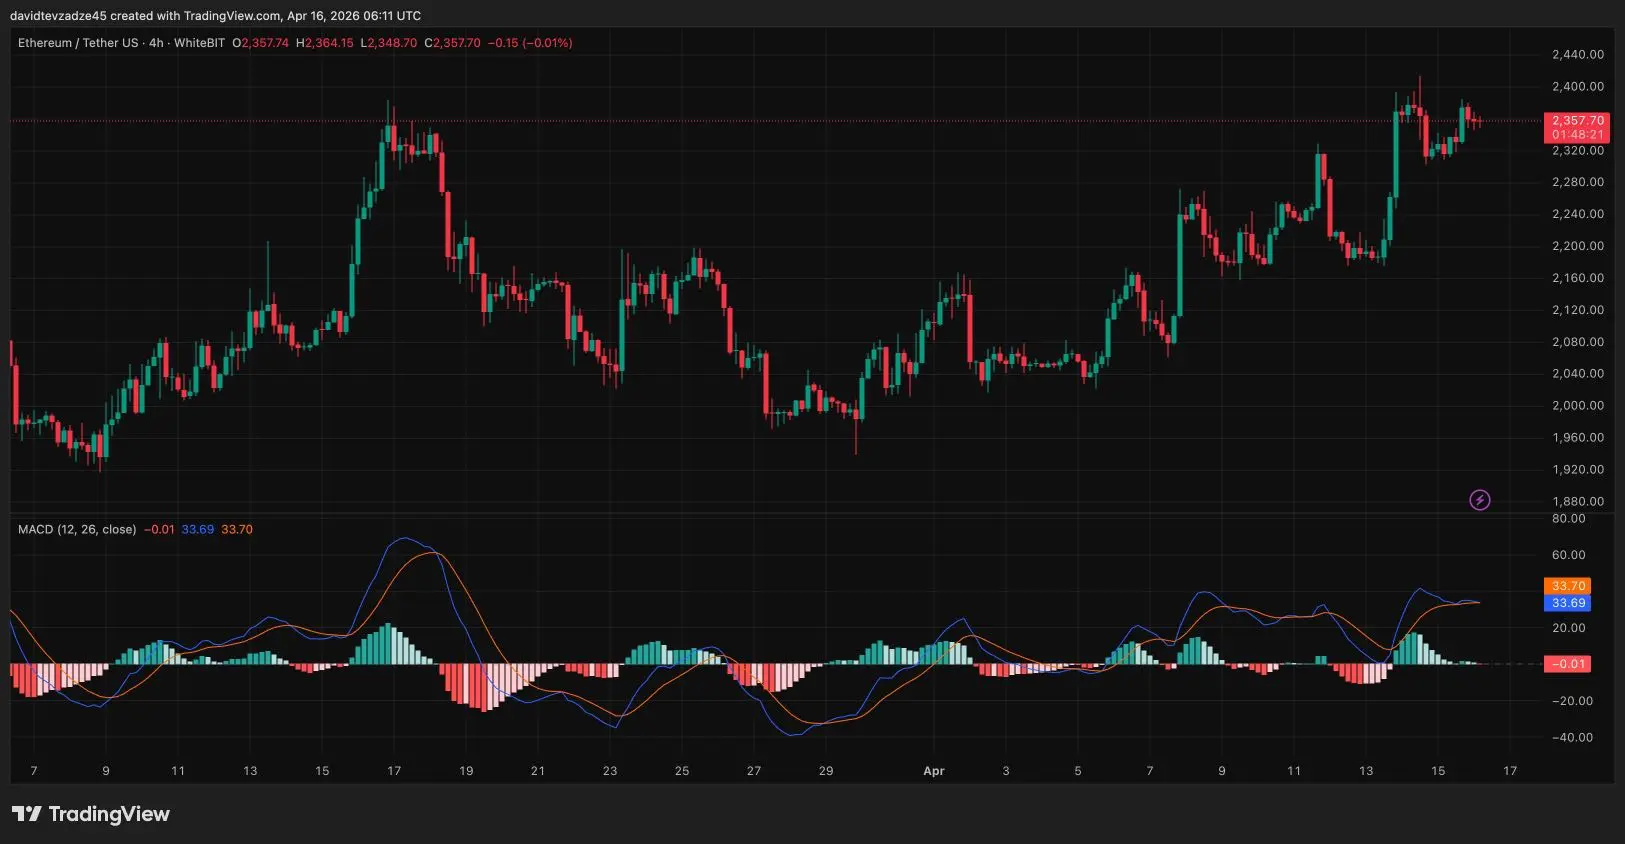This screenshot has height=844, width=1625.
Task: Click the 2,440.00 price axis label
Action: (x=1578, y=54)
